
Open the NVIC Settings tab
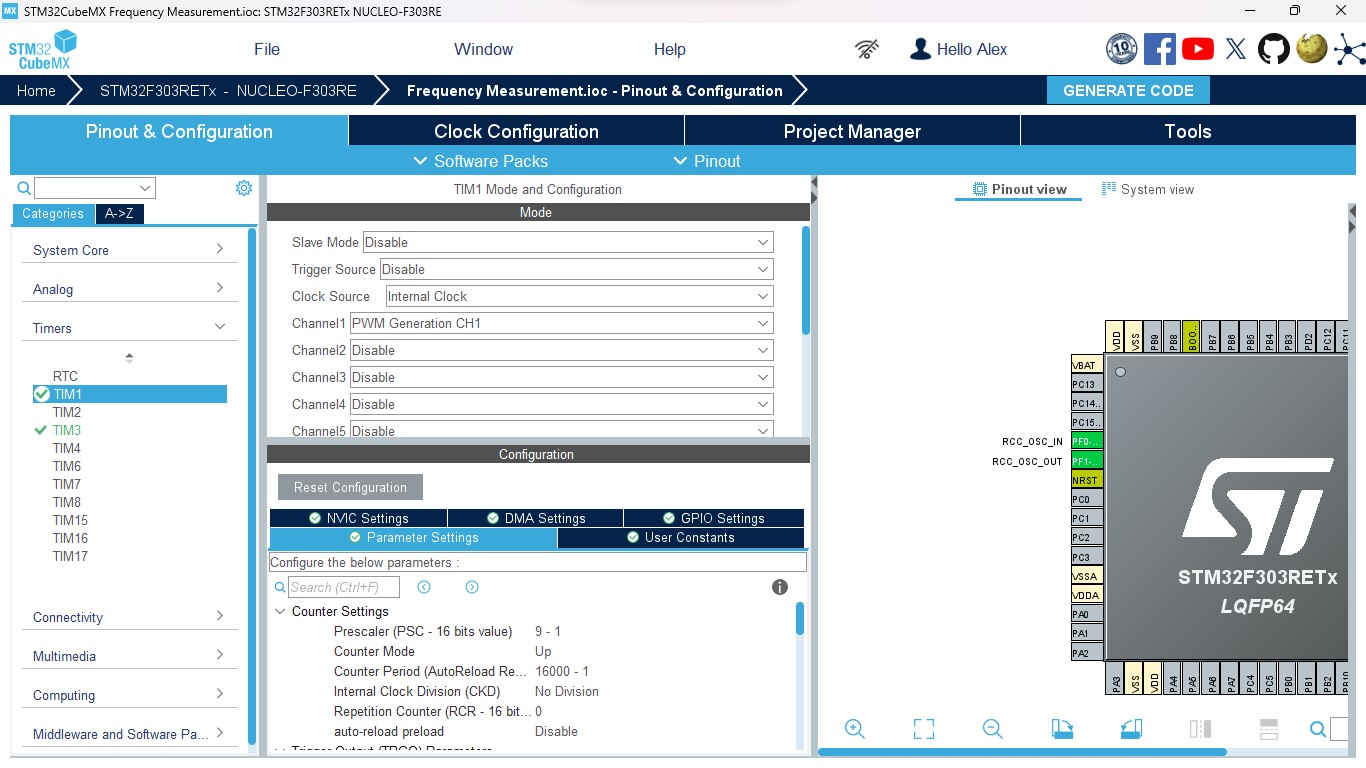(x=358, y=518)
